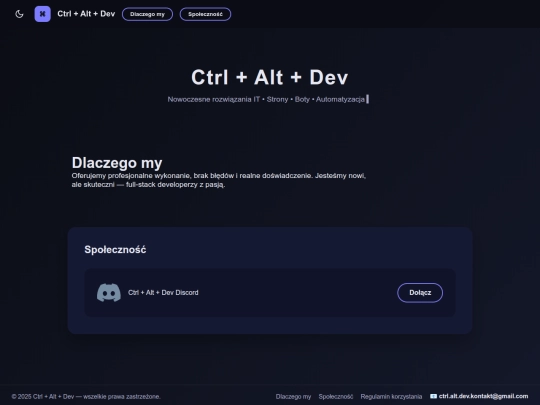The image size is (540, 405).
Task: Click the main Ctrl + Alt + Dev heading
Action: 270,77
